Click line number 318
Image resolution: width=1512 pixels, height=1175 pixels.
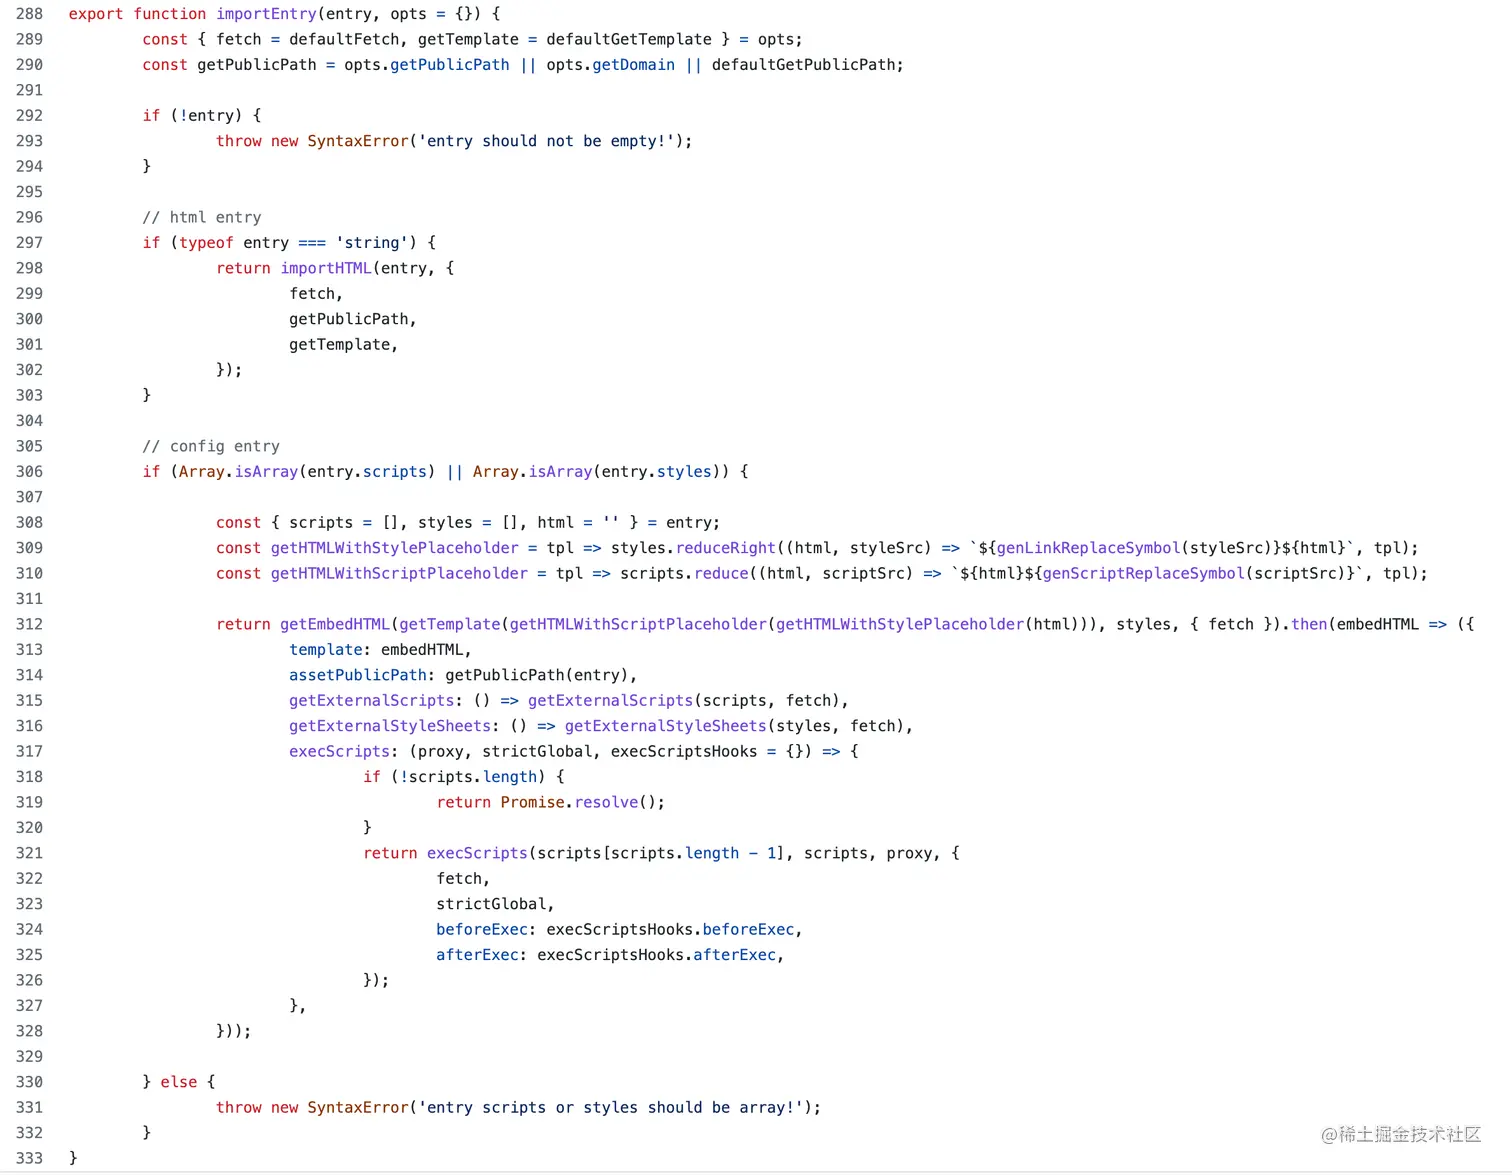[29, 777]
